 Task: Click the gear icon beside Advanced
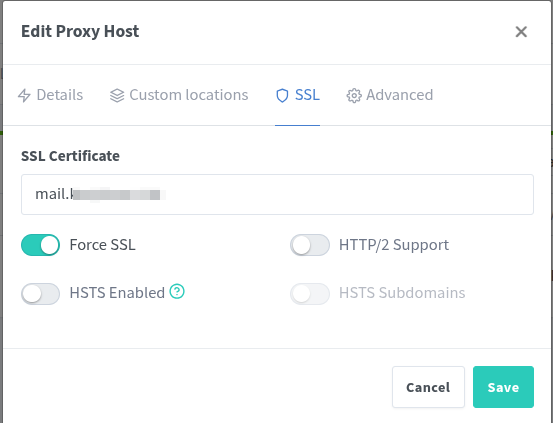tap(354, 96)
